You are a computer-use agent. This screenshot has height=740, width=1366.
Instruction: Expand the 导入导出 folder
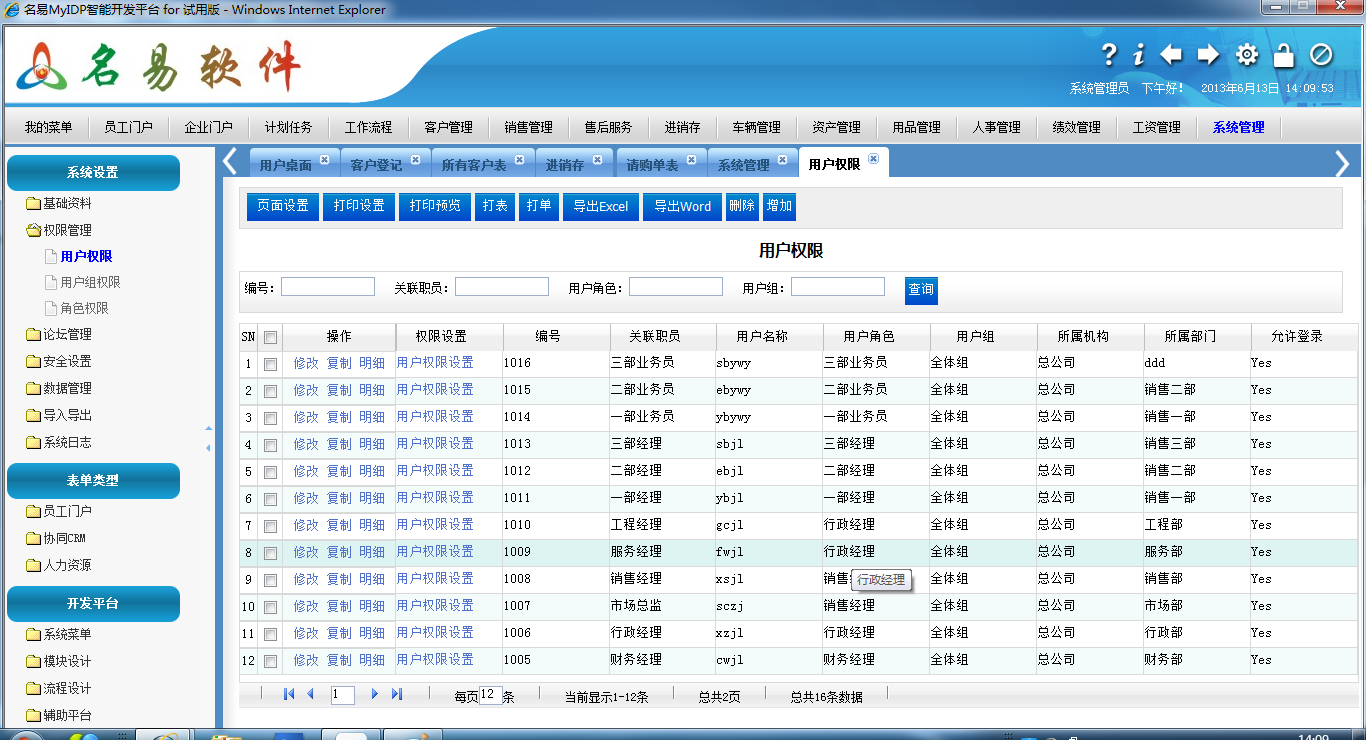(59, 415)
